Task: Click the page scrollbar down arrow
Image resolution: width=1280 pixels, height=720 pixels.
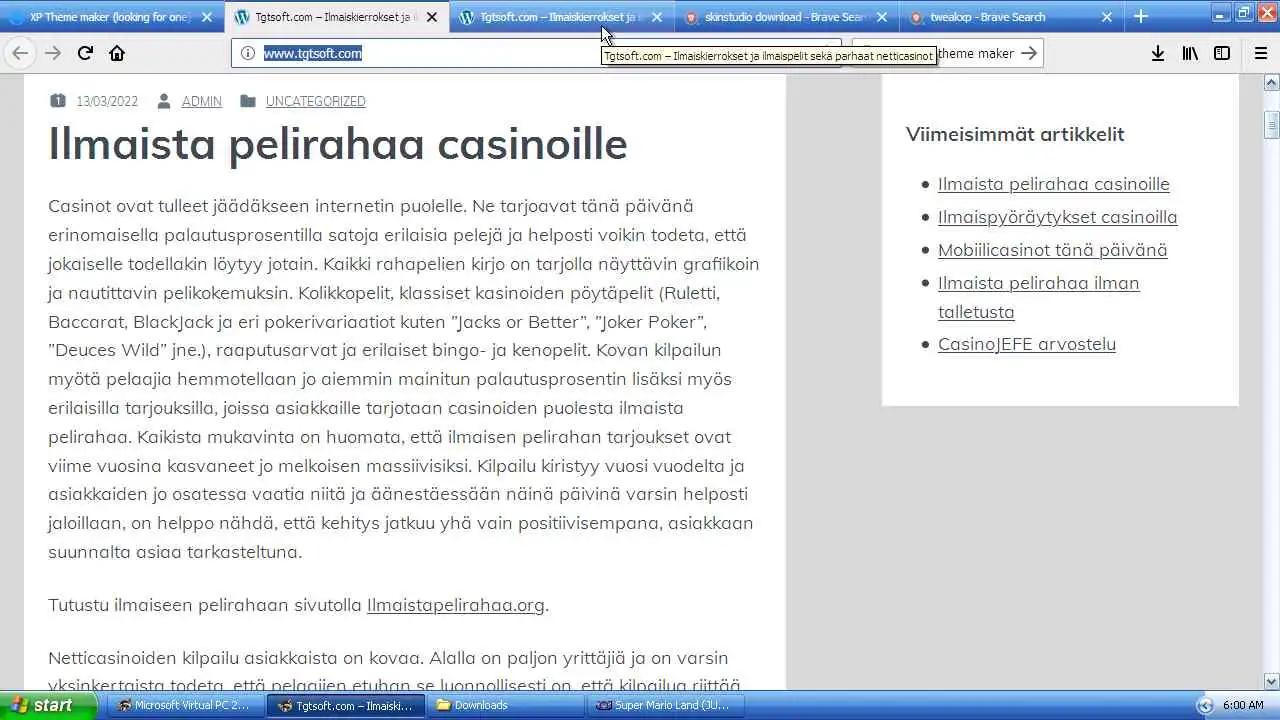Action: [1271, 681]
